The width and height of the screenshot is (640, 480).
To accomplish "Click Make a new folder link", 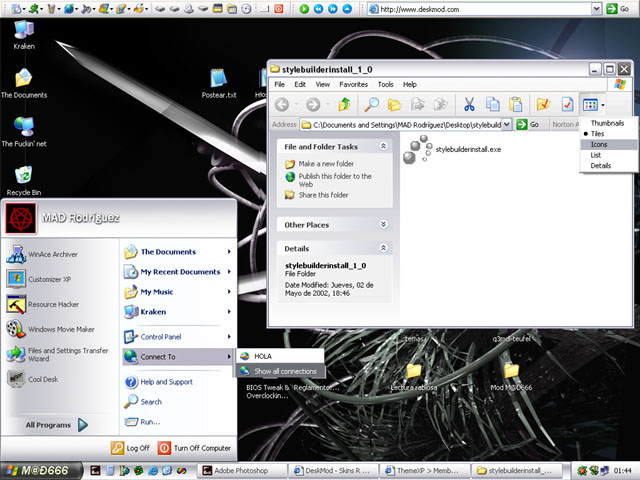I will [x=326, y=164].
